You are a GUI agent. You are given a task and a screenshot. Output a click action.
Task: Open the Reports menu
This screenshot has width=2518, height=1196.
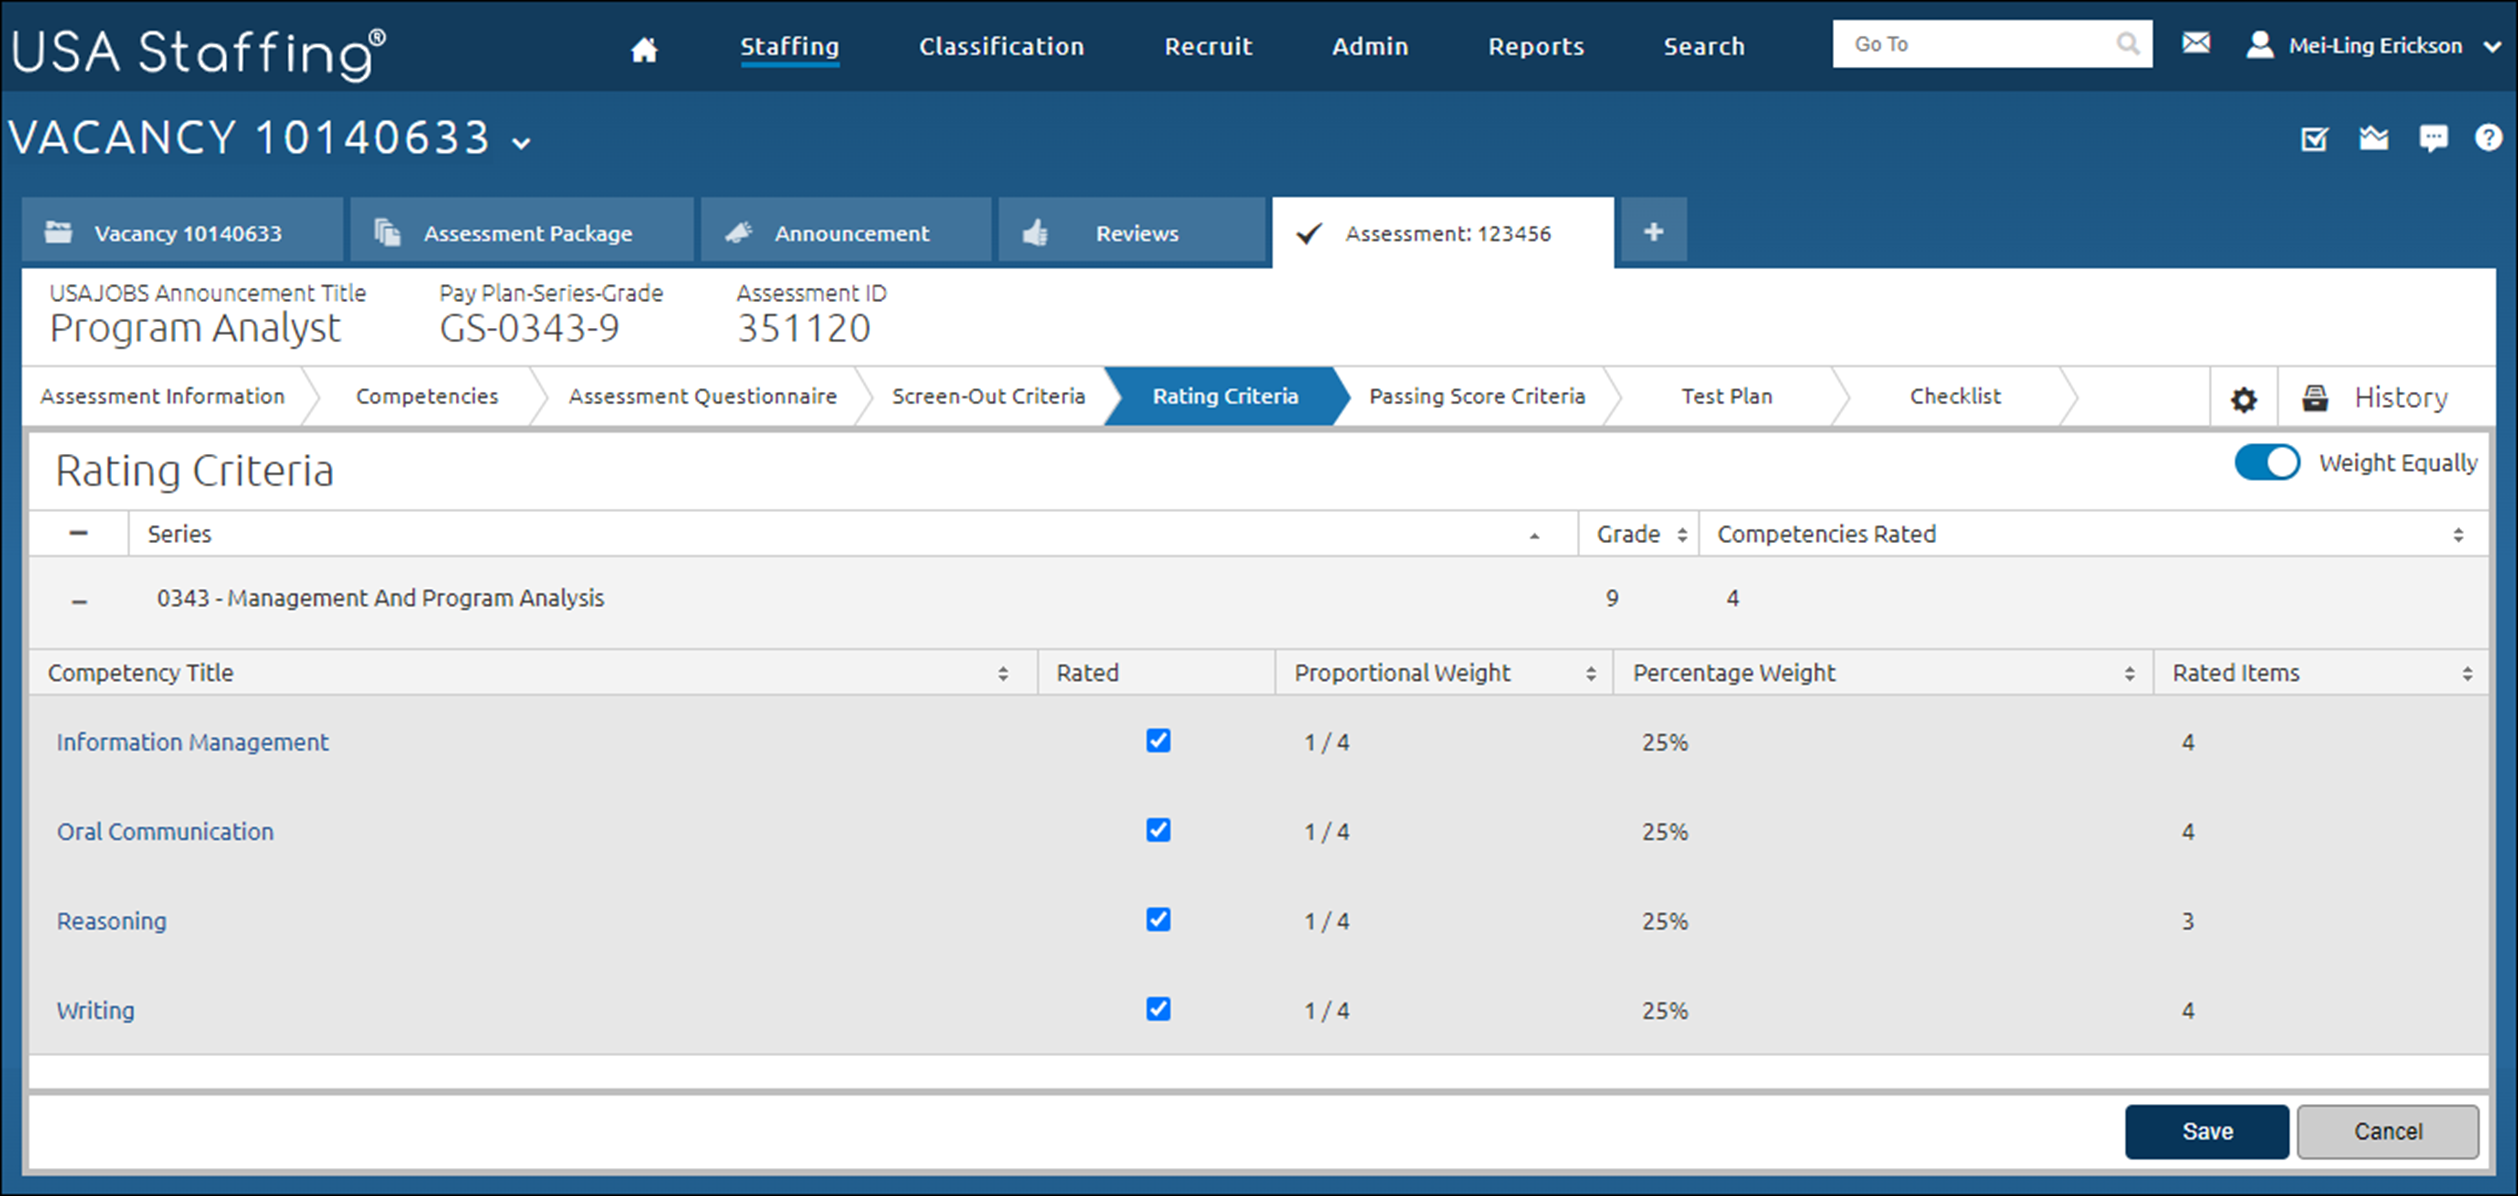[1536, 46]
